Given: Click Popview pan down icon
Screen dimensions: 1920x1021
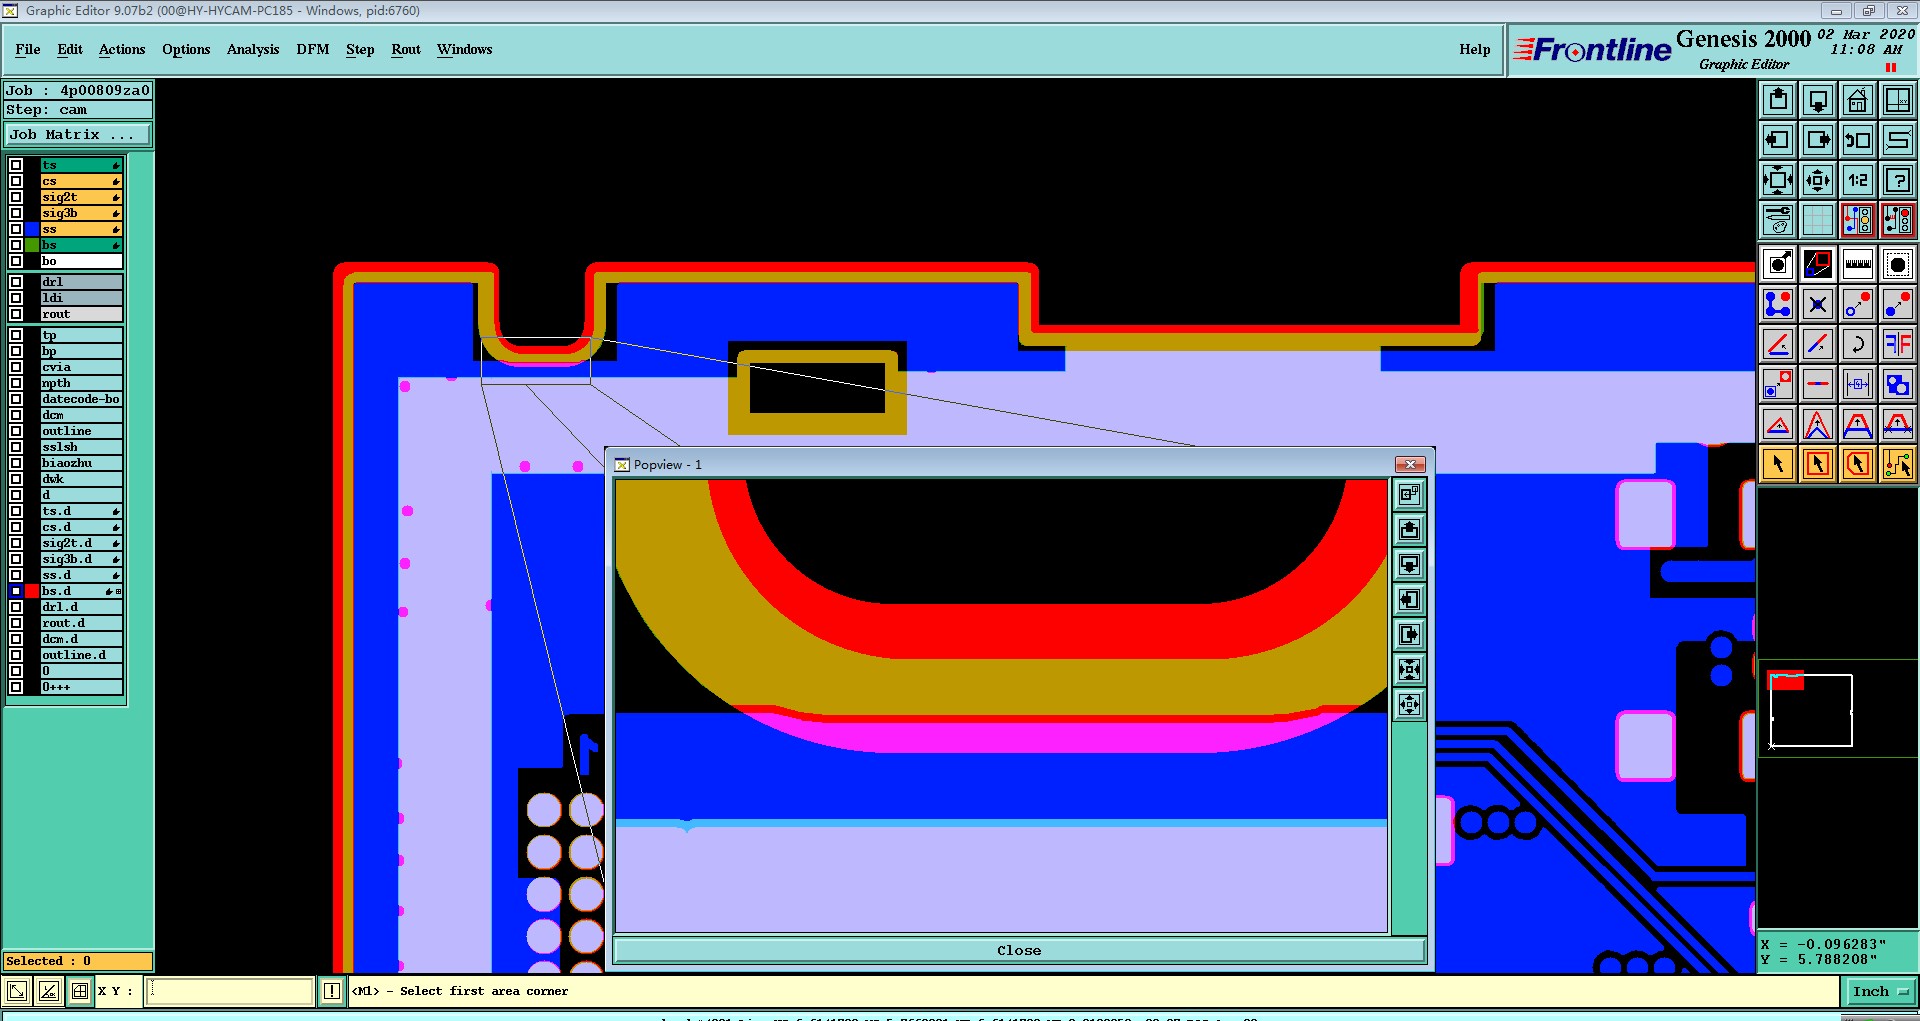Looking at the screenshot, I should pos(1410,565).
